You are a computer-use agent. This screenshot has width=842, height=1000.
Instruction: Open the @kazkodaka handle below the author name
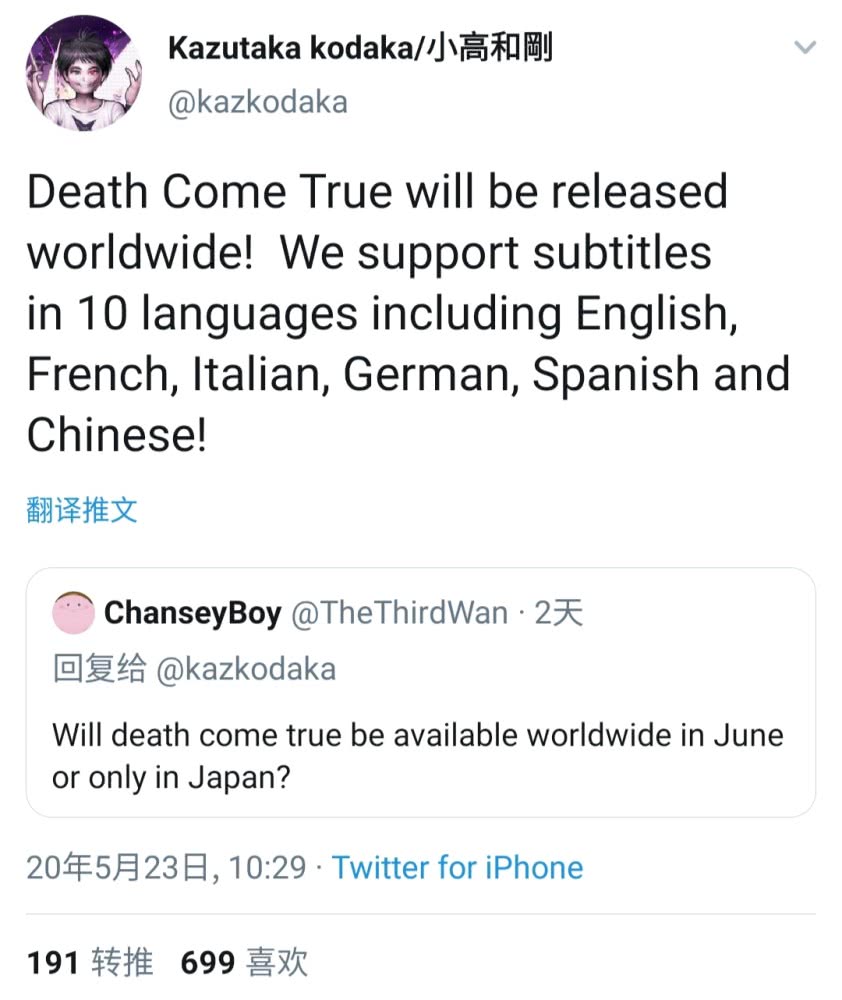[x=257, y=102]
